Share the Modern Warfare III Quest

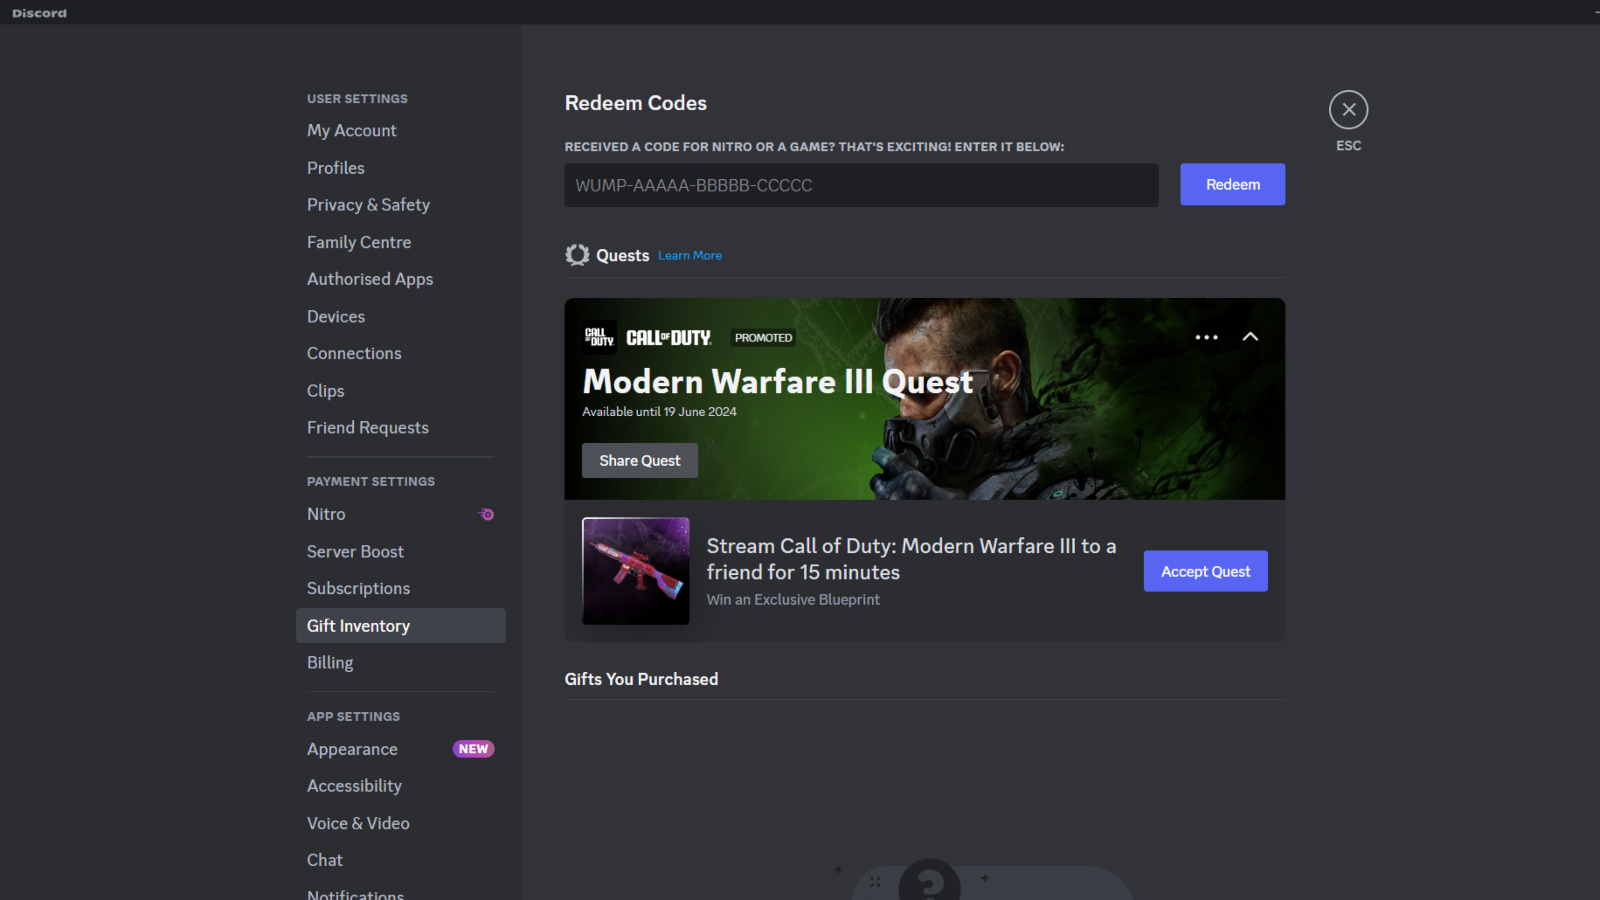point(639,460)
